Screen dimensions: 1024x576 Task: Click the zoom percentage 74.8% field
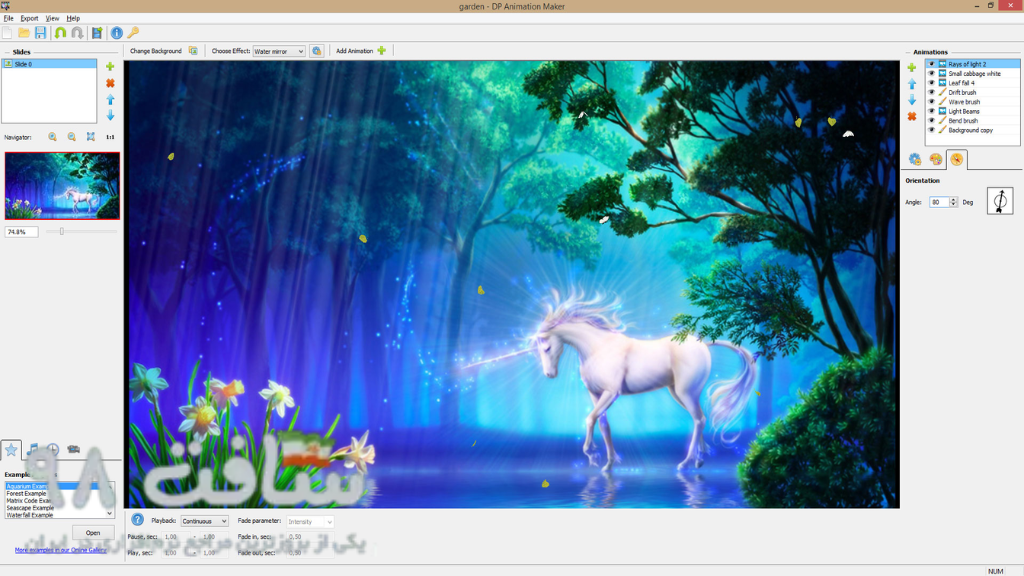pos(22,232)
